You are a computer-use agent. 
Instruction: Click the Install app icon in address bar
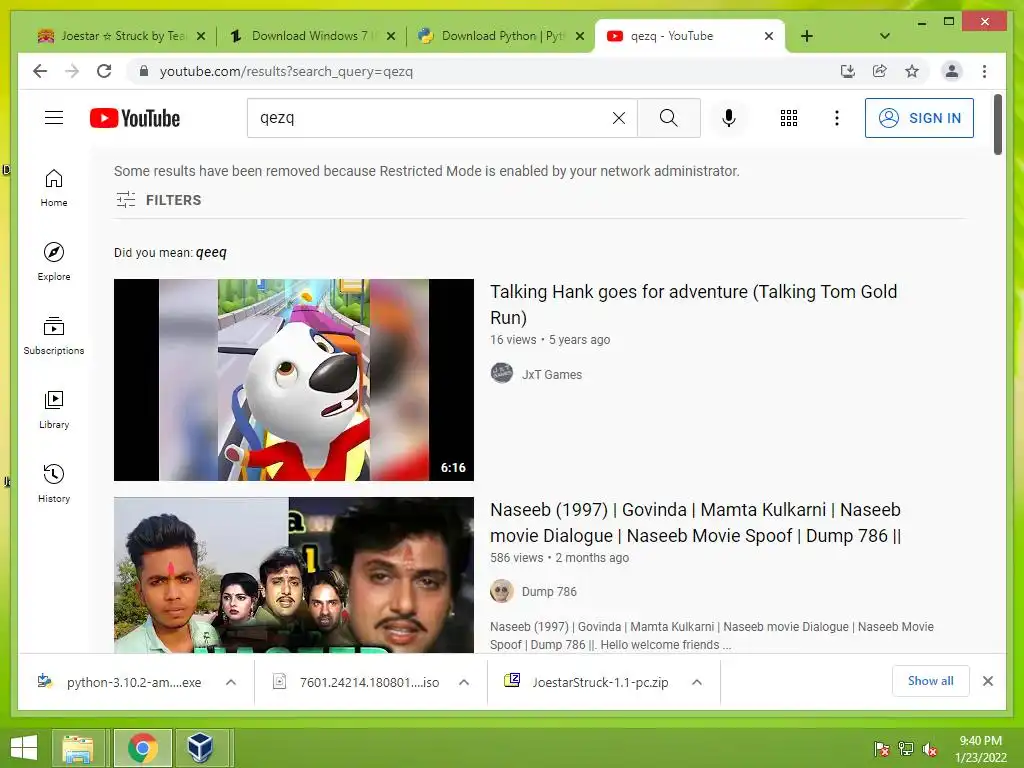848,71
